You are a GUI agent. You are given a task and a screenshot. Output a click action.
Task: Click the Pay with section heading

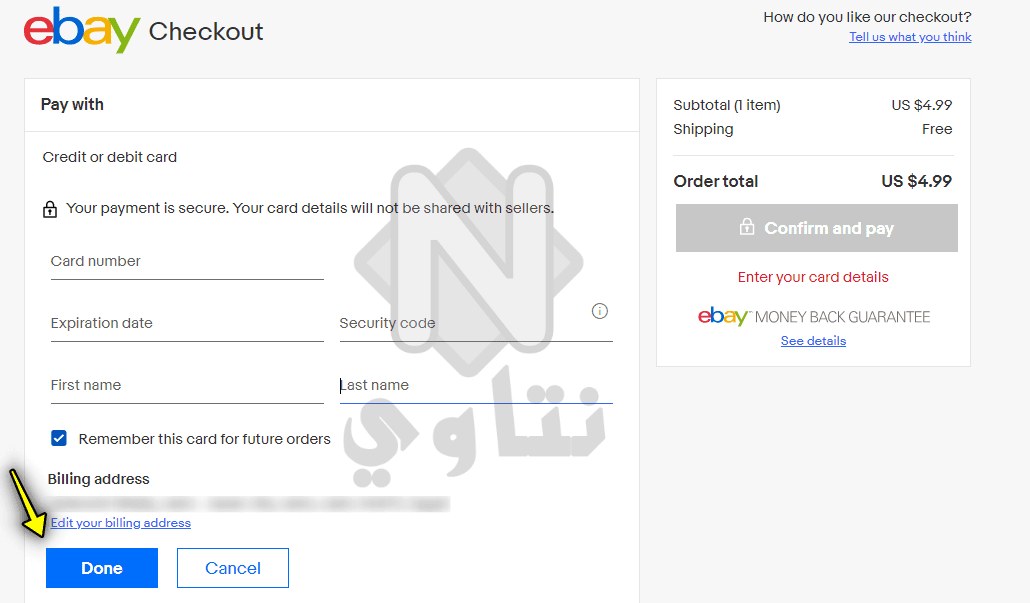(x=72, y=104)
